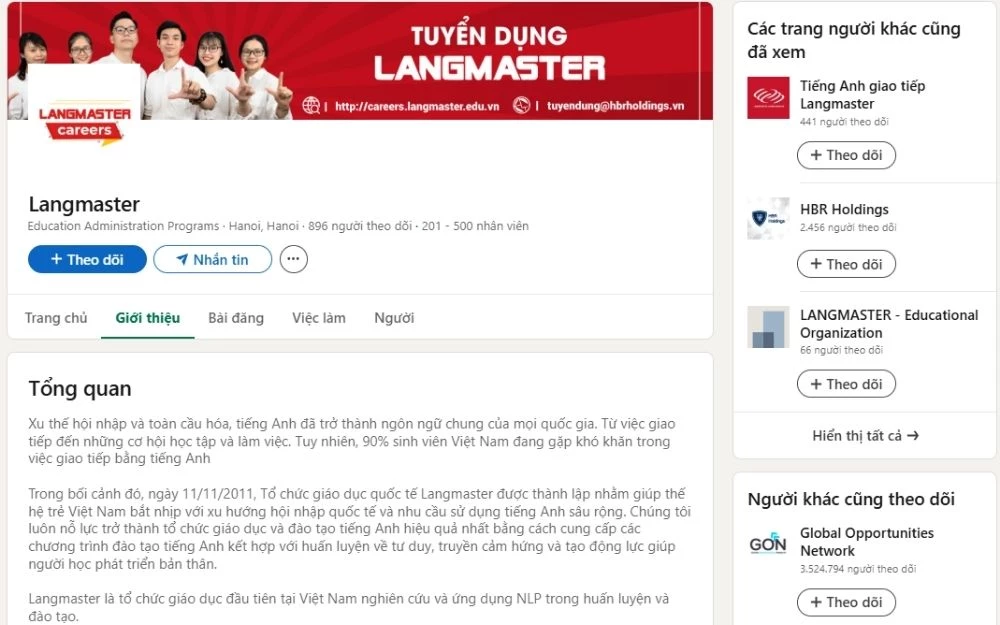
Task: Open the Người tab
Action: coord(392,317)
